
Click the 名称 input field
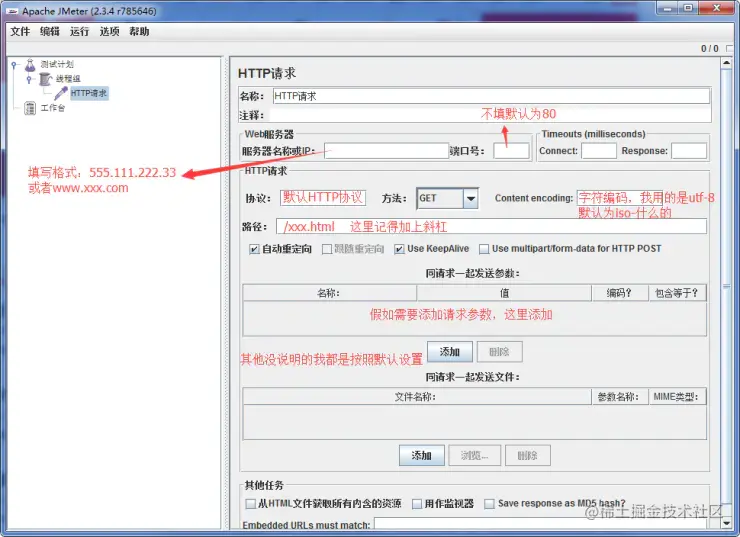(491, 96)
